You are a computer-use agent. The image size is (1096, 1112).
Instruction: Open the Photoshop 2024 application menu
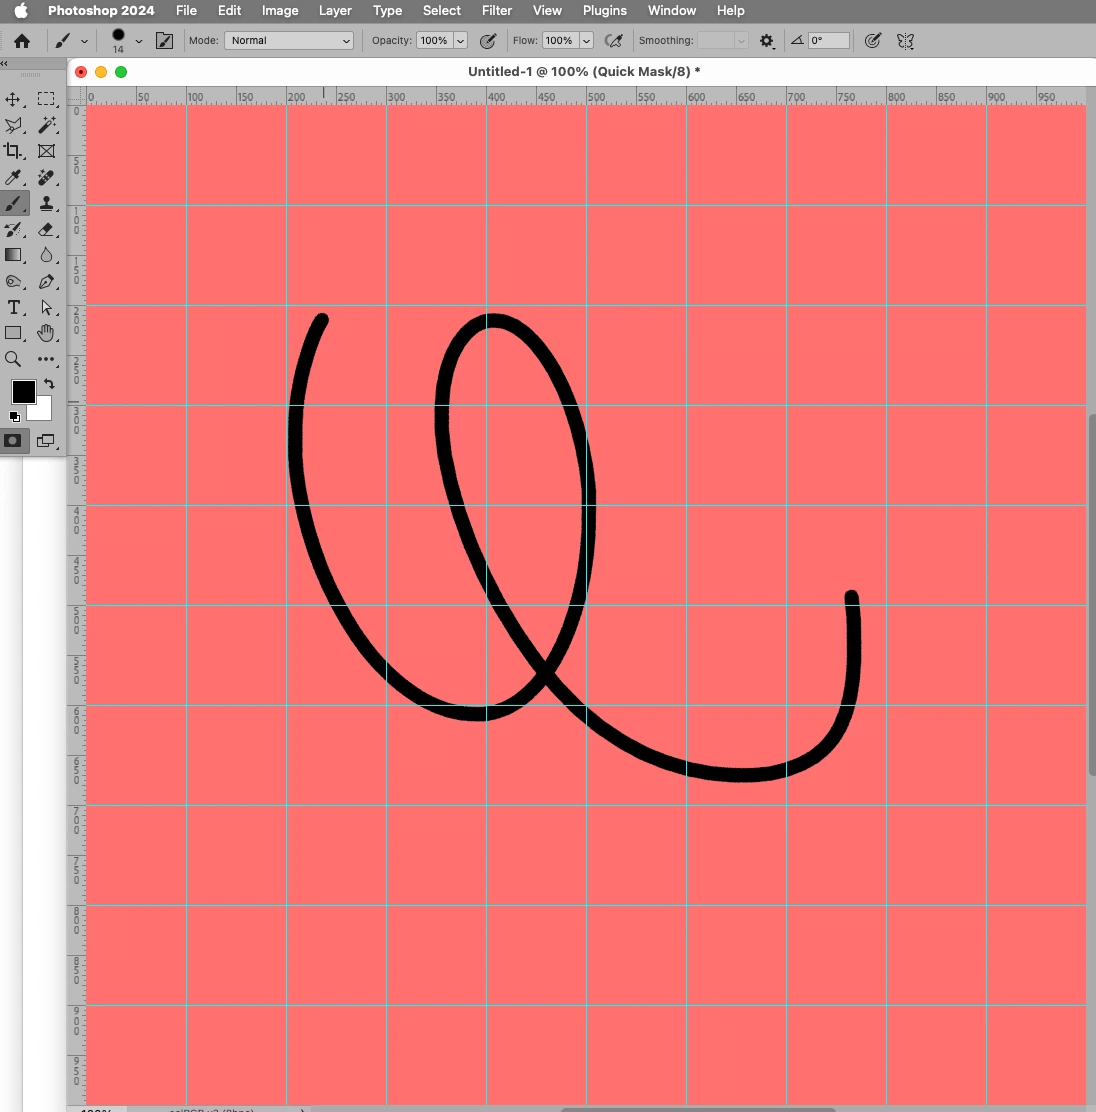click(101, 11)
